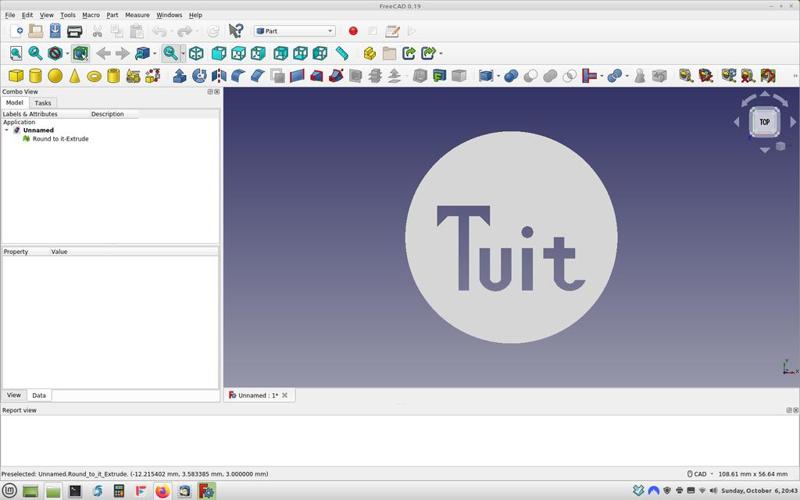
Task: Start macro recording with the red circle
Action: tap(353, 31)
